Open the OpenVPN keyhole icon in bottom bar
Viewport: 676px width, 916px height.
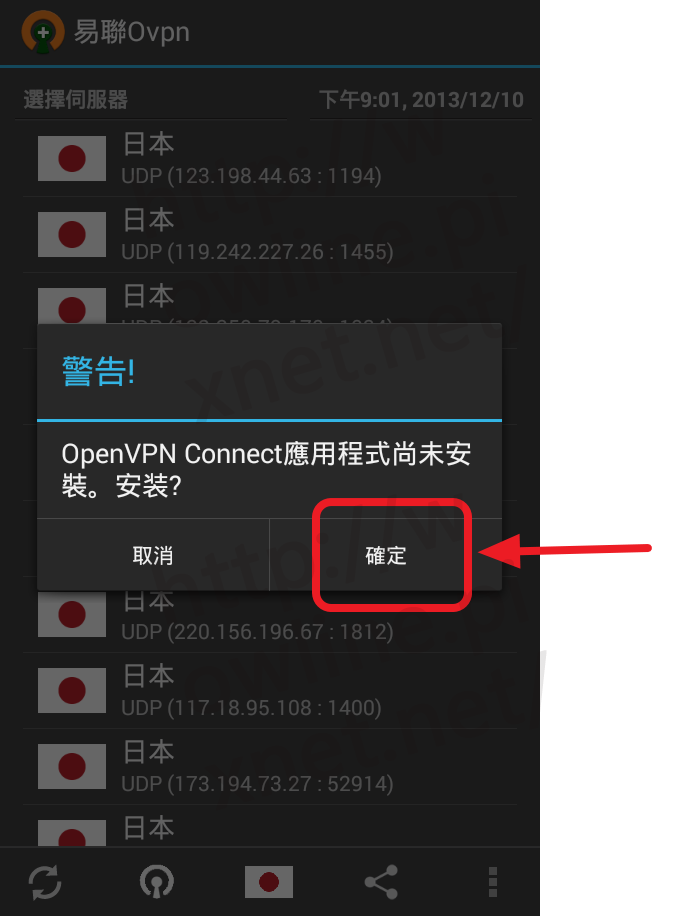[157, 882]
